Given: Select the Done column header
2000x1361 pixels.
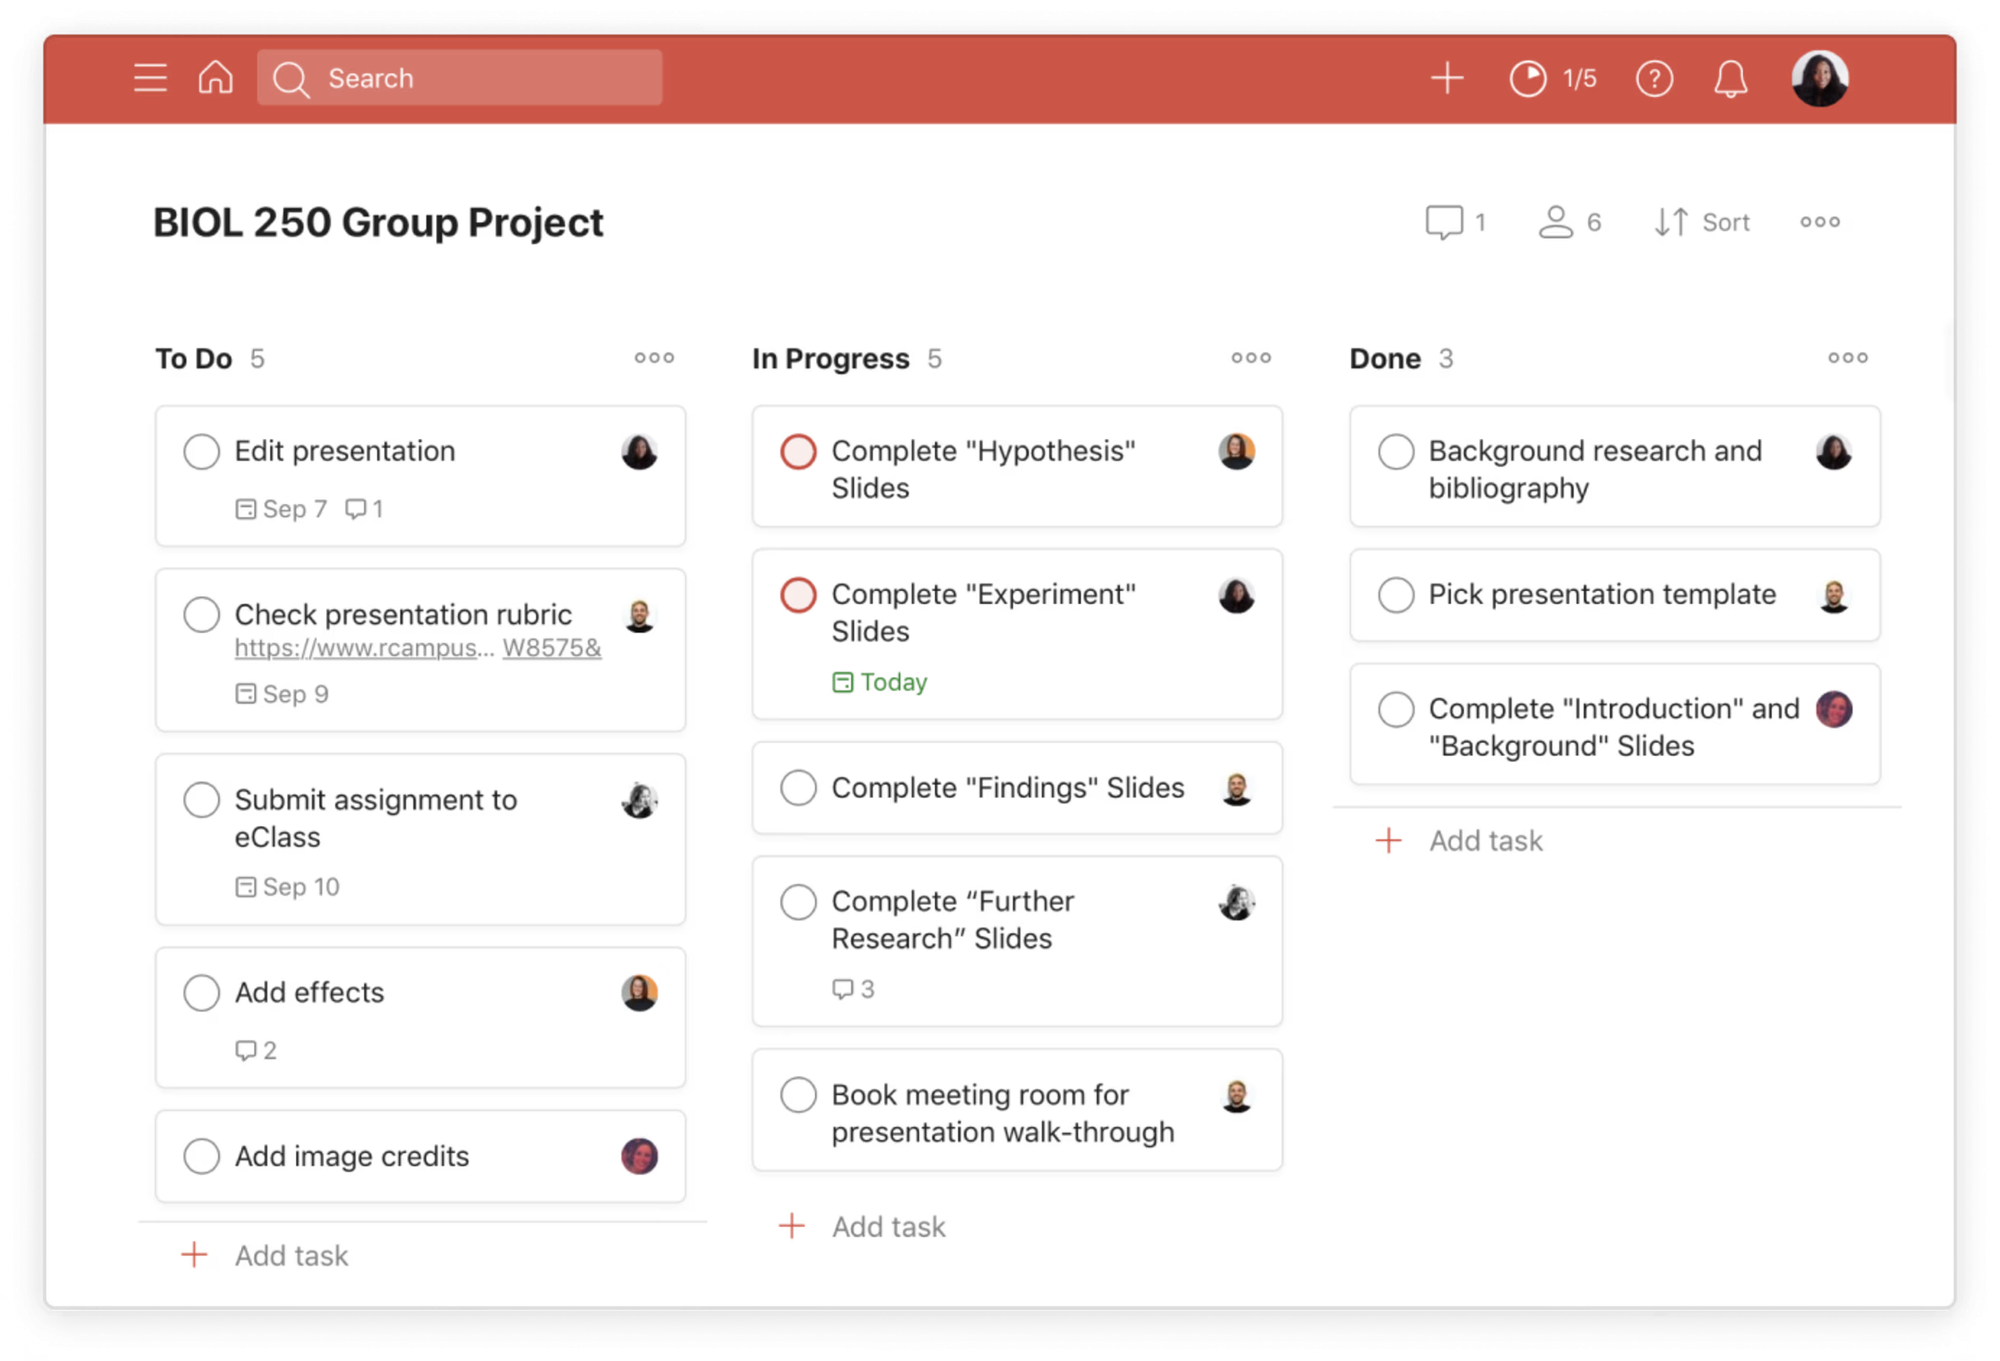Looking at the screenshot, I should pyautogui.click(x=1384, y=358).
